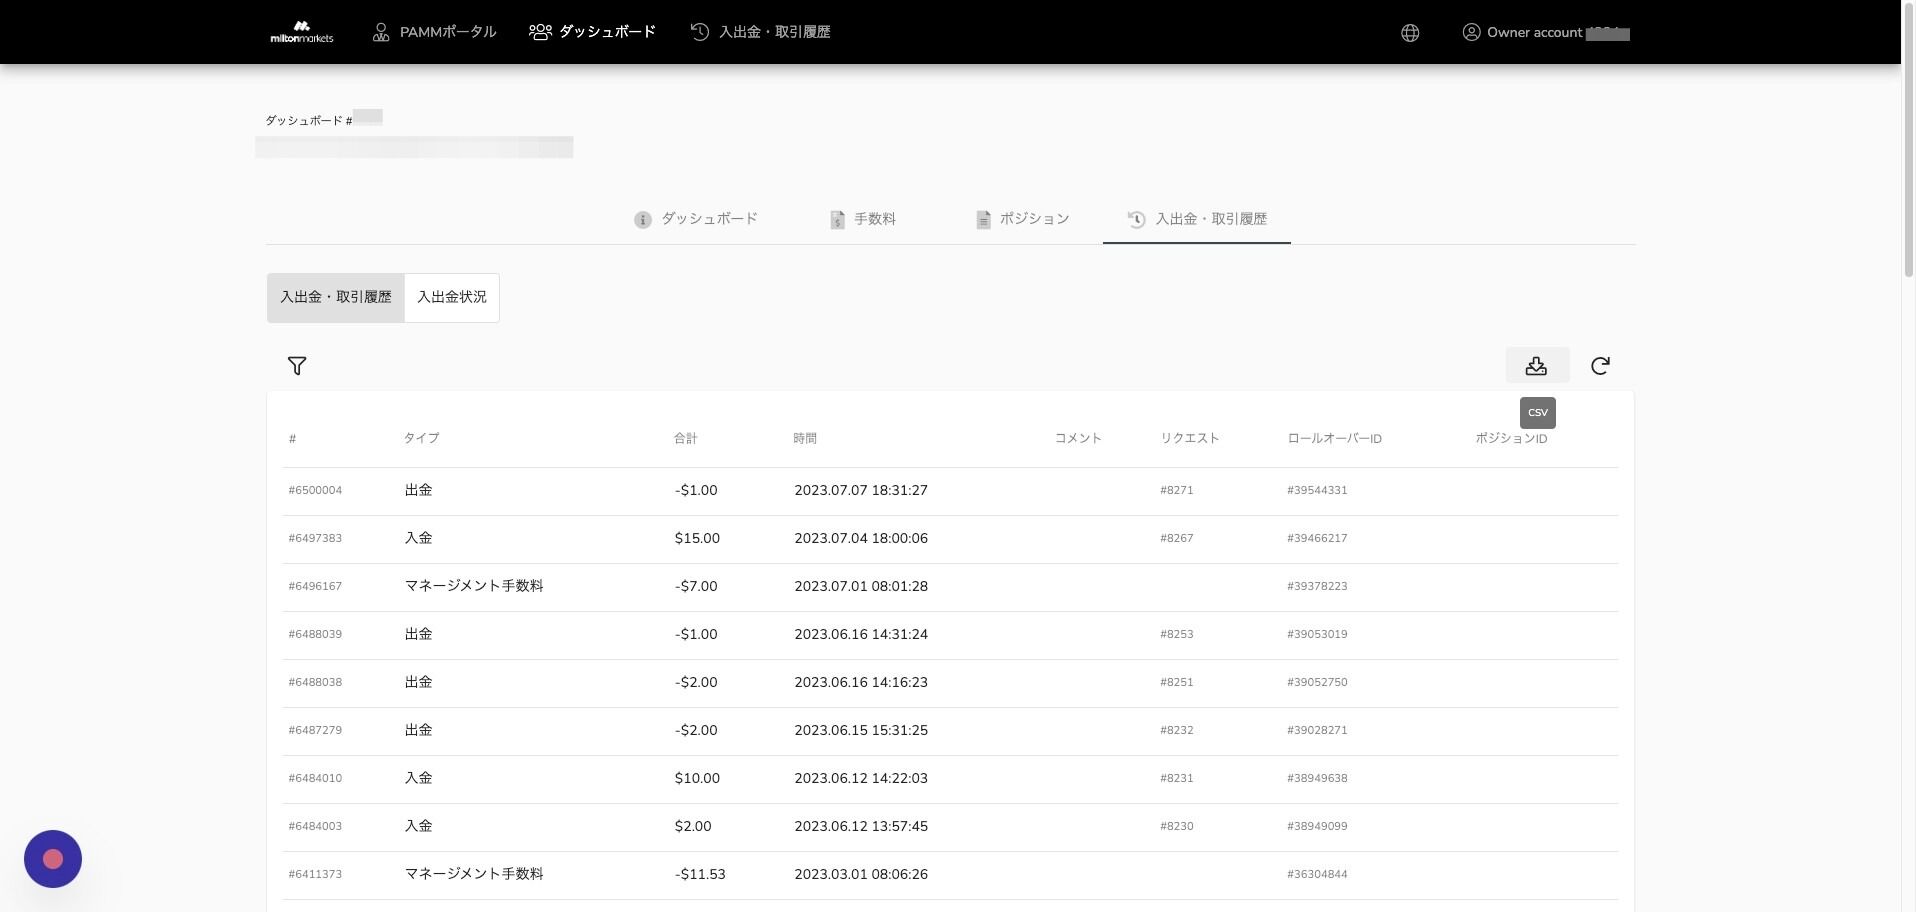Image resolution: width=1916 pixels, height=912 pixels.
Task: Click transaction number #6496167
Action: [315, 586]
